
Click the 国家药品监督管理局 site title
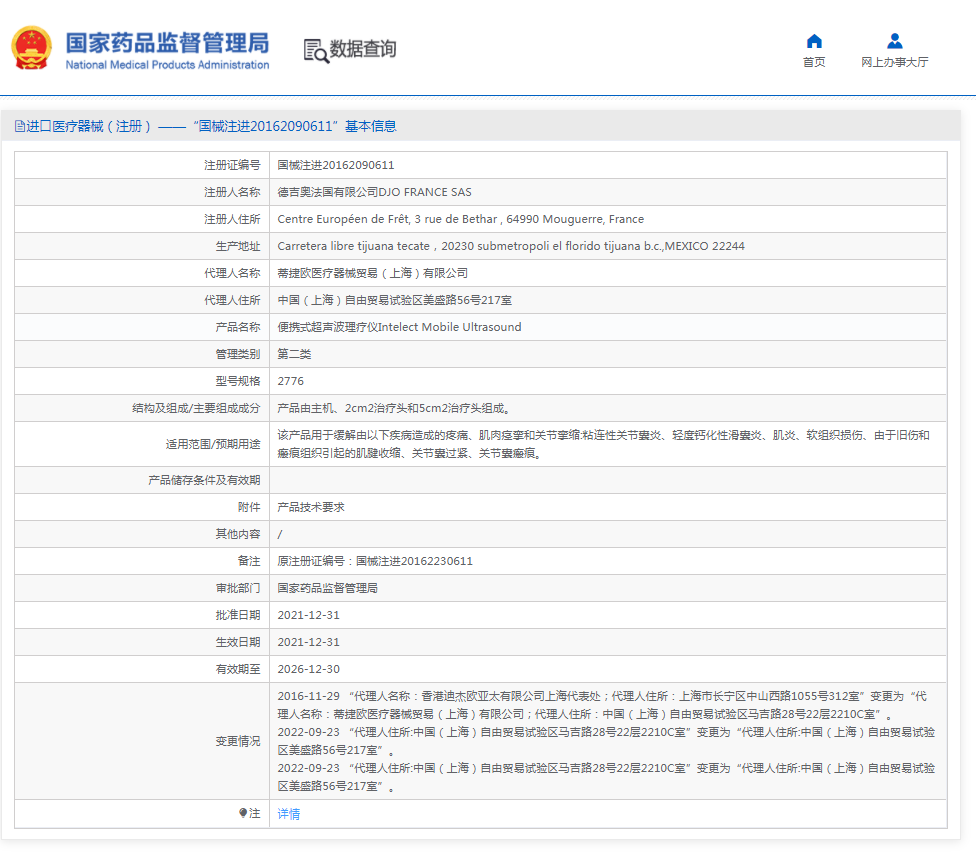pos(167,42)
